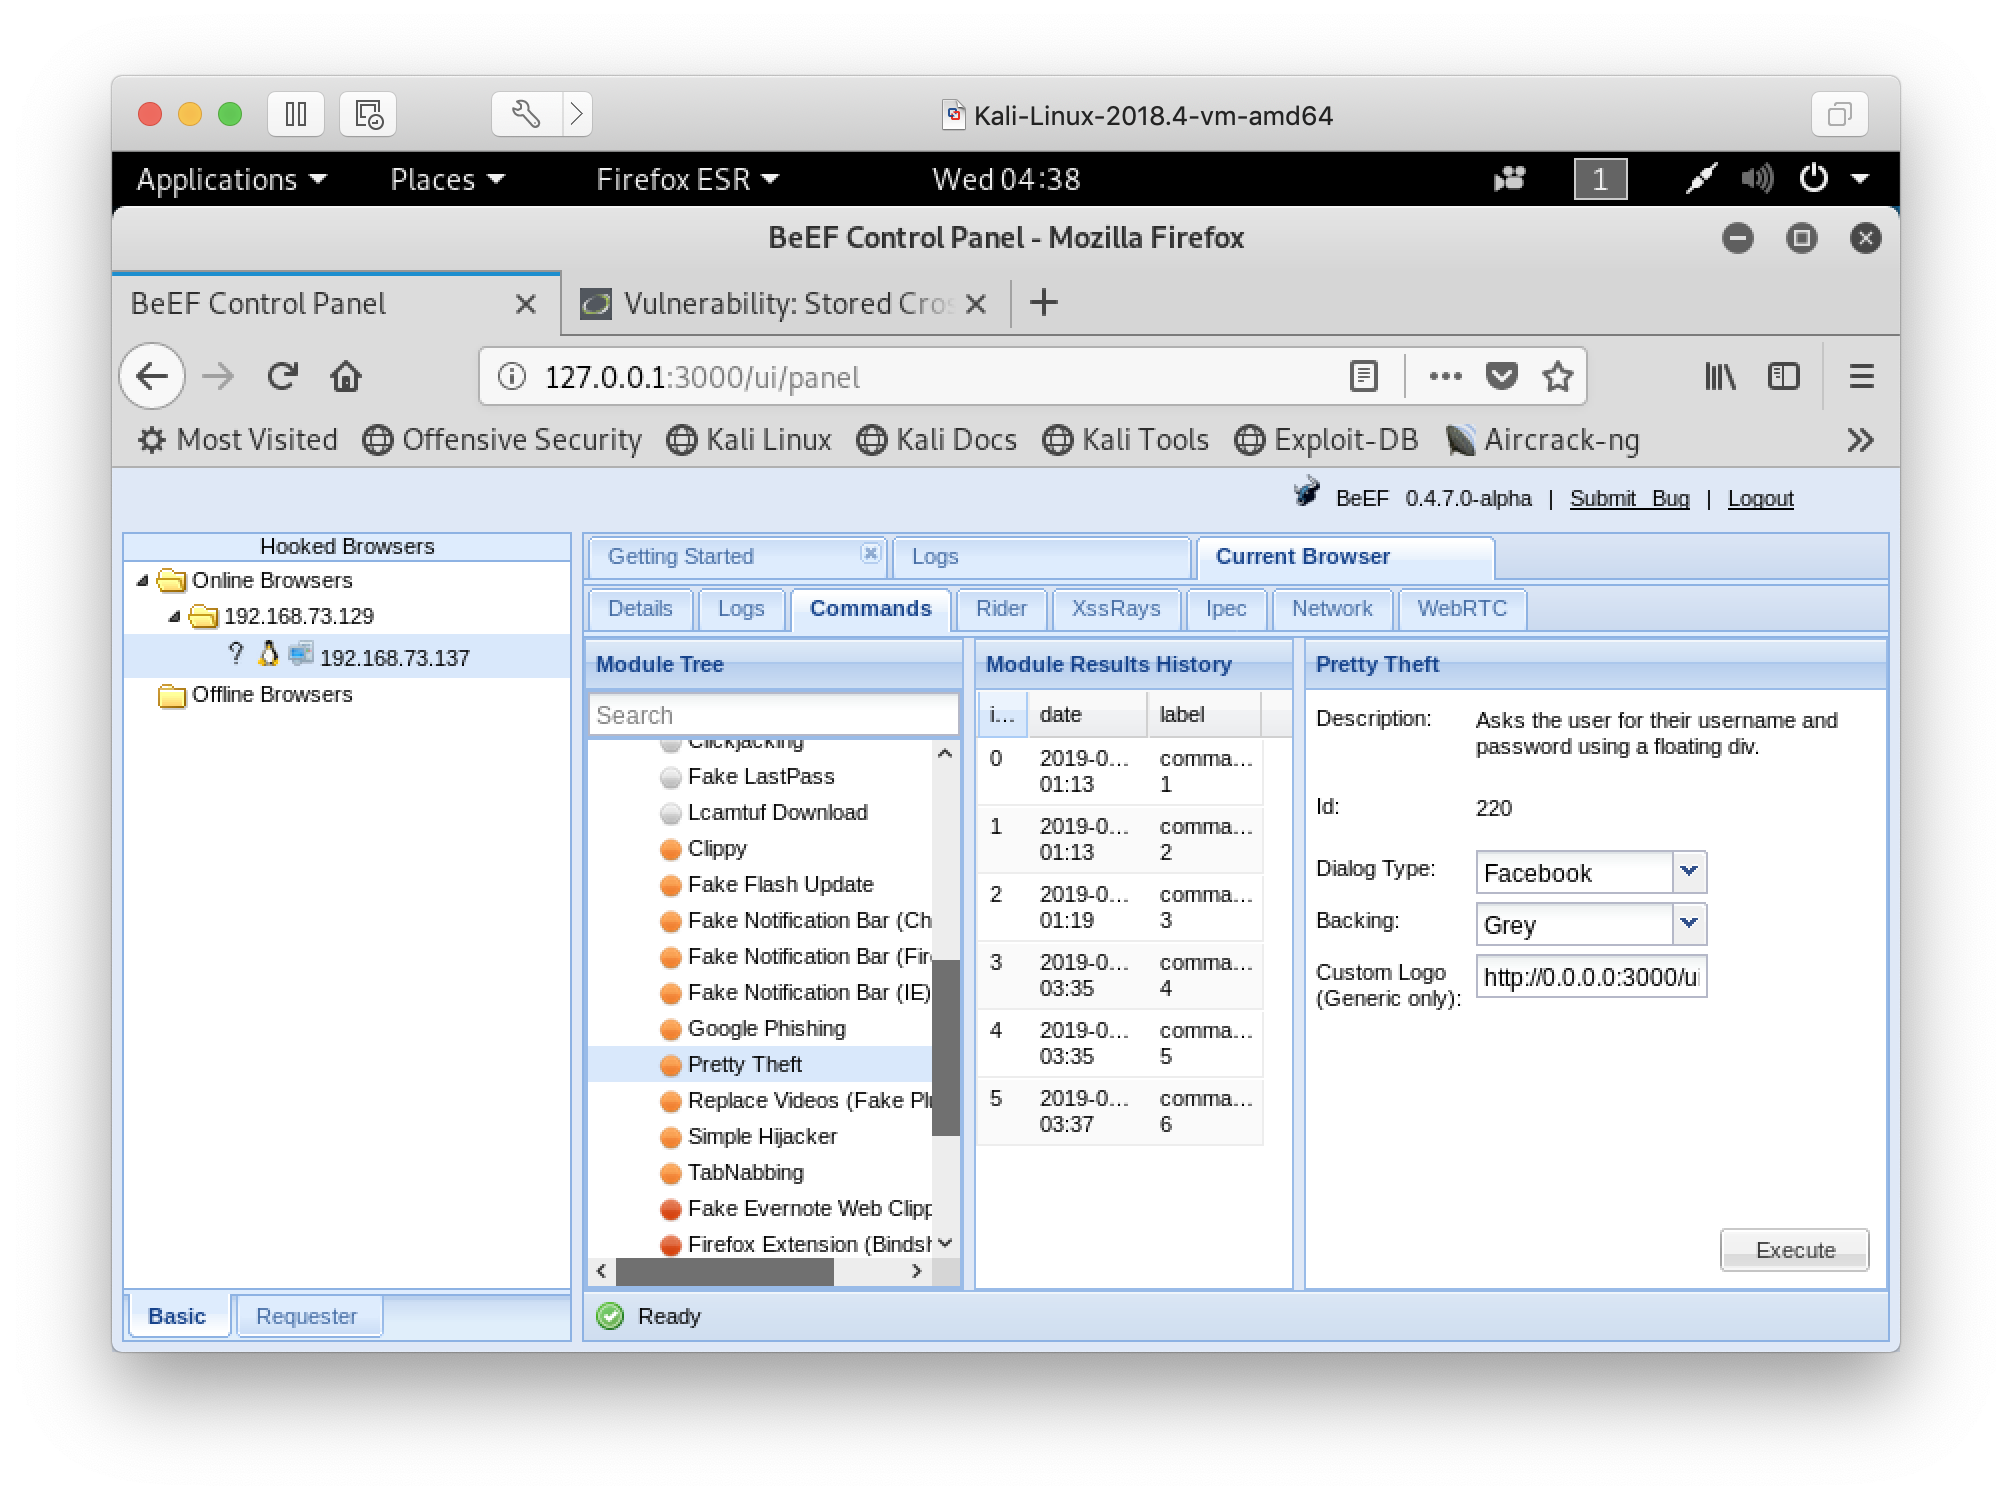Viewport: 2012px width, 1500px height.
Task: Open the top-level Logs tab
Action: pyautogui.click(x=1041, y=557)
